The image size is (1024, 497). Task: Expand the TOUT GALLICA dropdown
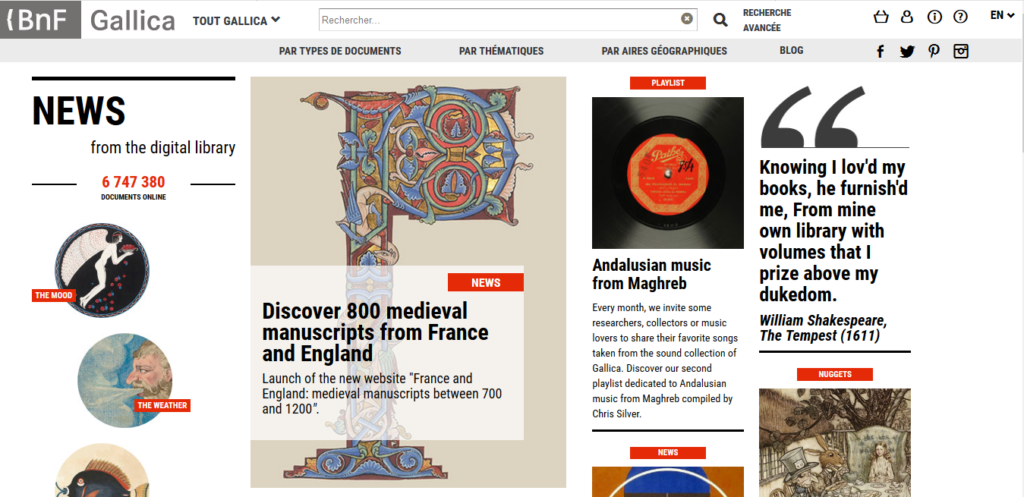(x=236, y=21)
